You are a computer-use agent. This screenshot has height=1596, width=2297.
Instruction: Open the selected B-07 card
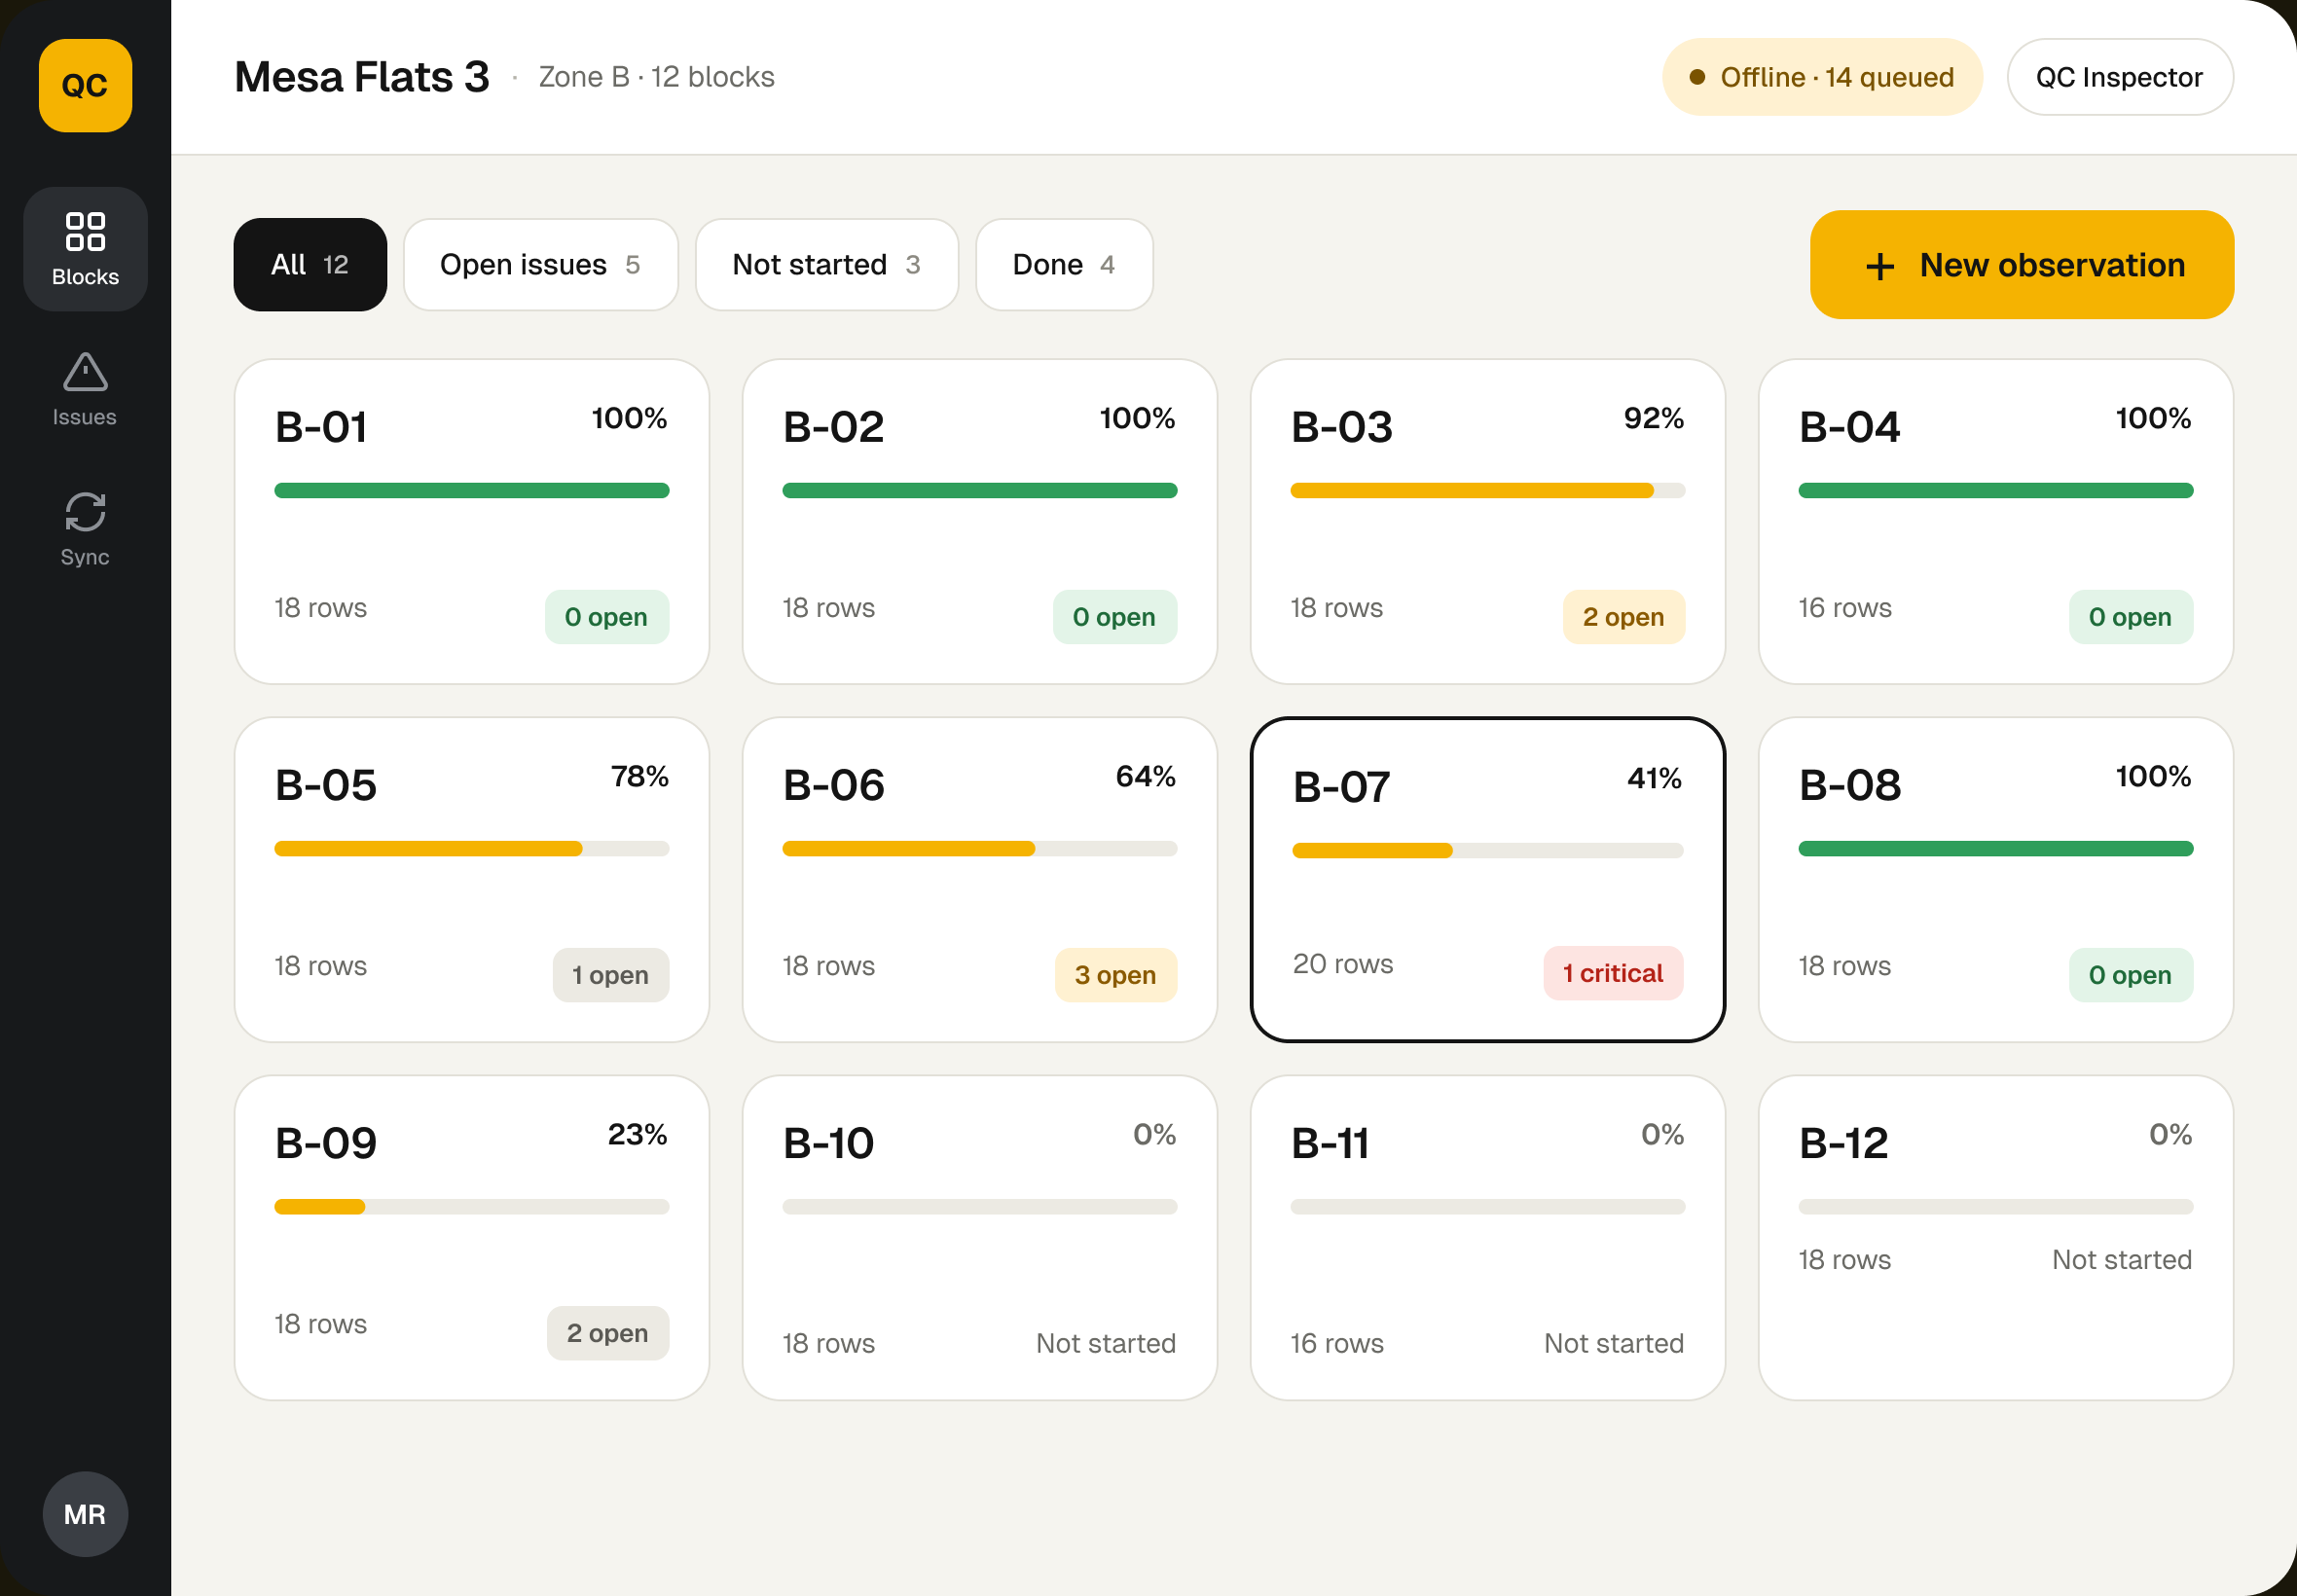pyautogui.click(x=1488, y=880)
